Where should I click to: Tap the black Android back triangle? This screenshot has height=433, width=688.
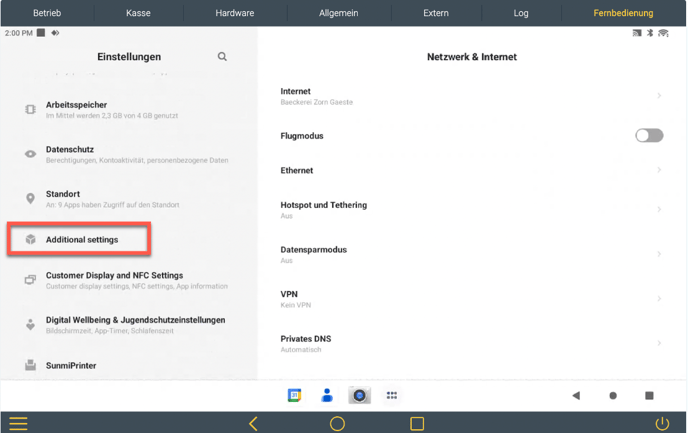click(576, 396)
